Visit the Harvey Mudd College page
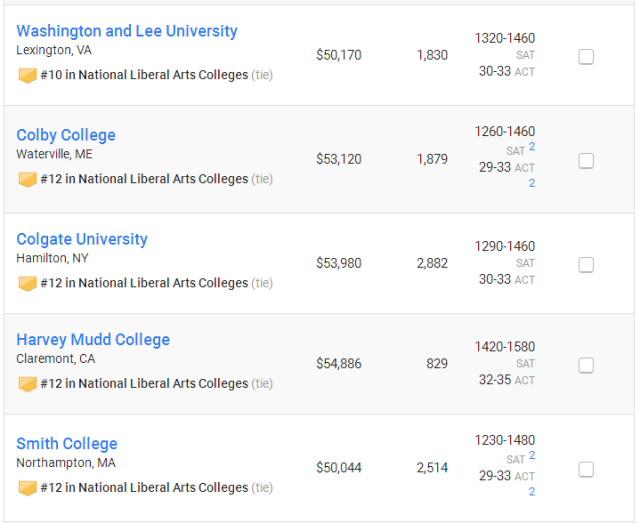Image resolution: width=640 pixels, height=523 pixels. click(93, 340)
